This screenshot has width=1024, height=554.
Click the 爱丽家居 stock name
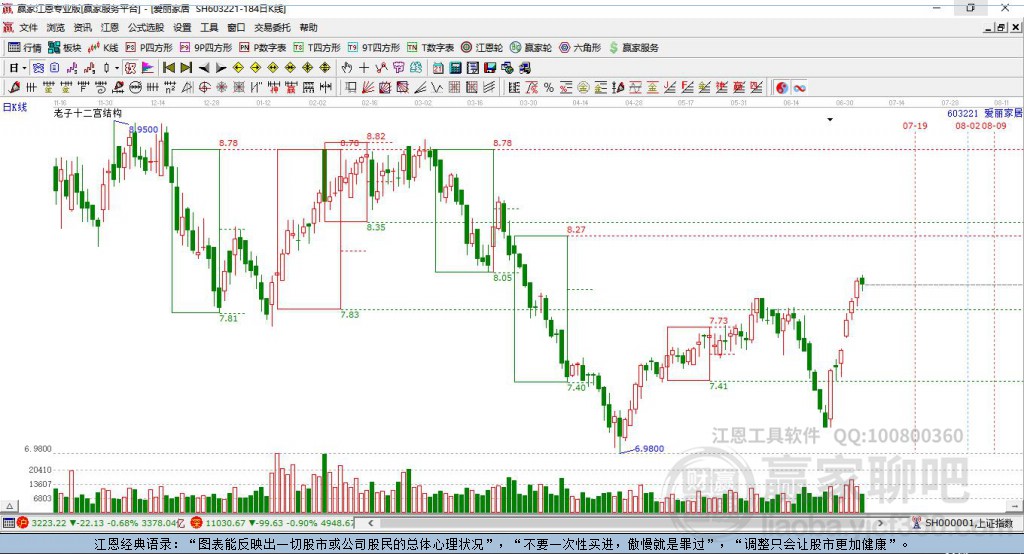point(1003,113)
